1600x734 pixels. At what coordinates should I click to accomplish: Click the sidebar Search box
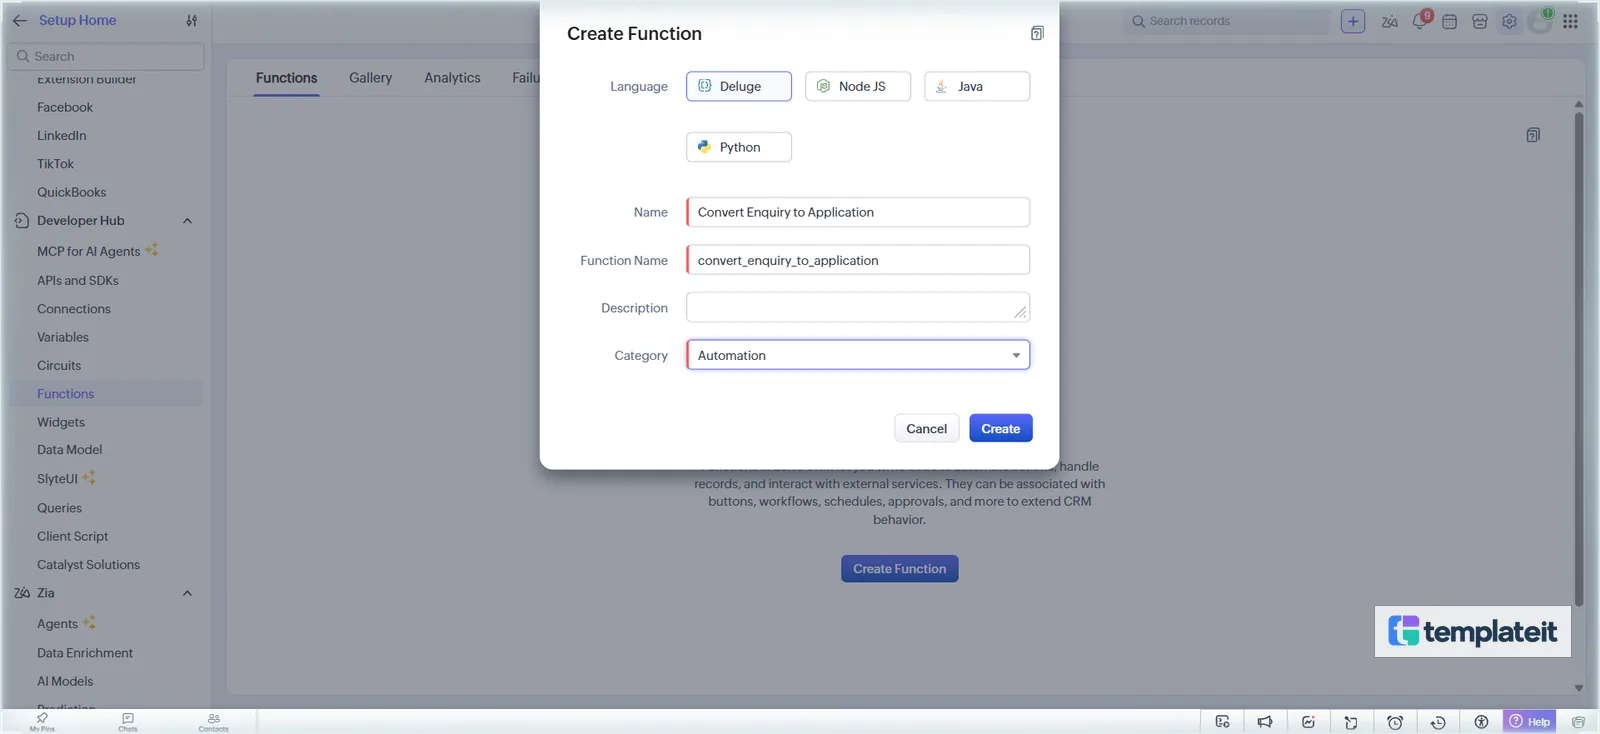click(106, 56)
